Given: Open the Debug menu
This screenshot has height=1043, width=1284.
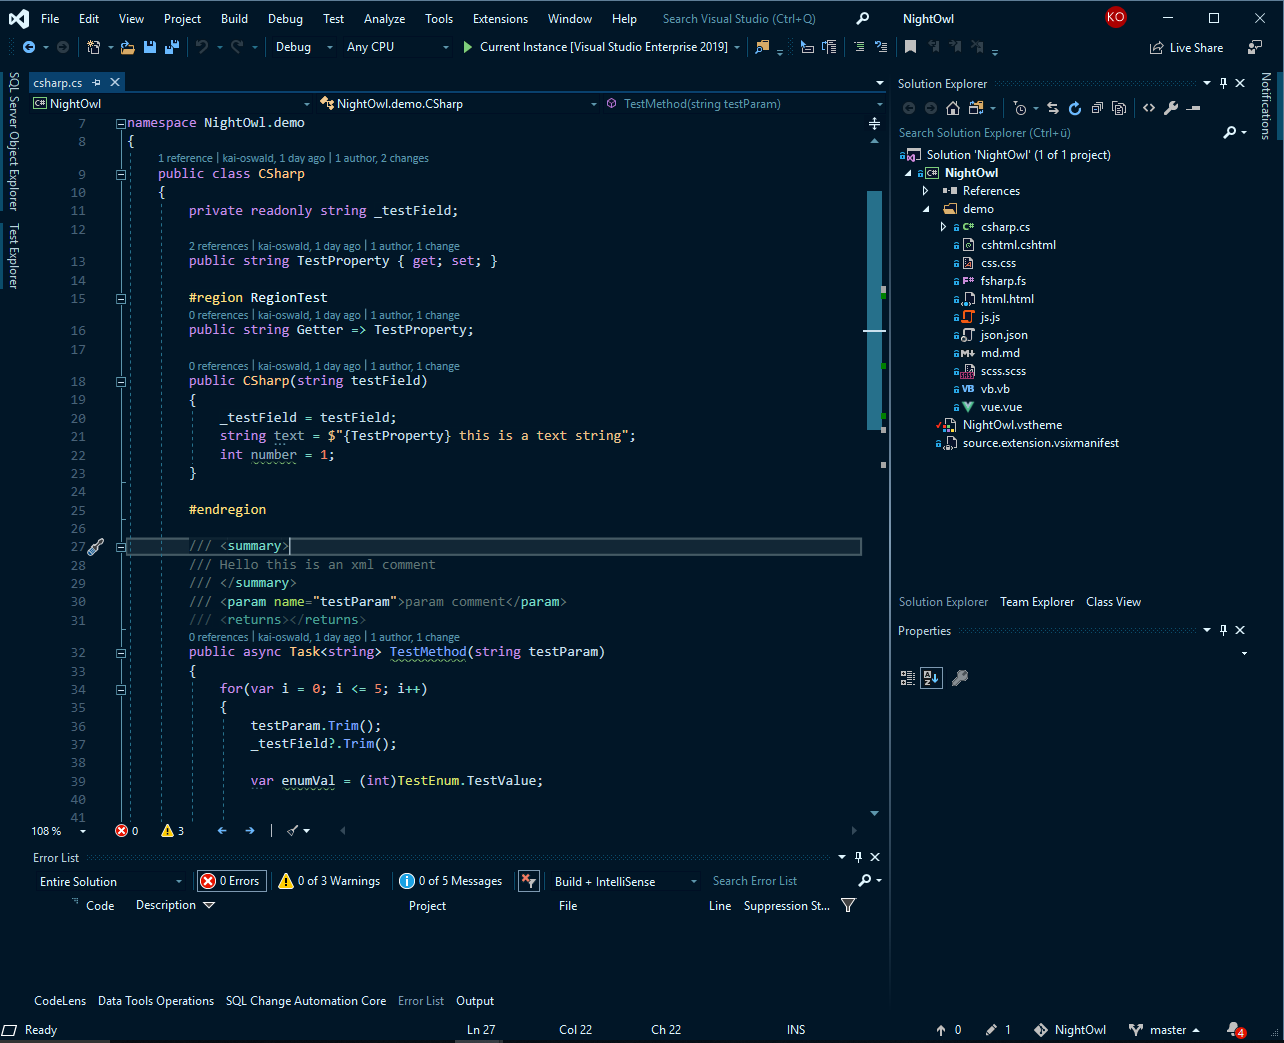Looking at the screenshot, I should (284, 18).
